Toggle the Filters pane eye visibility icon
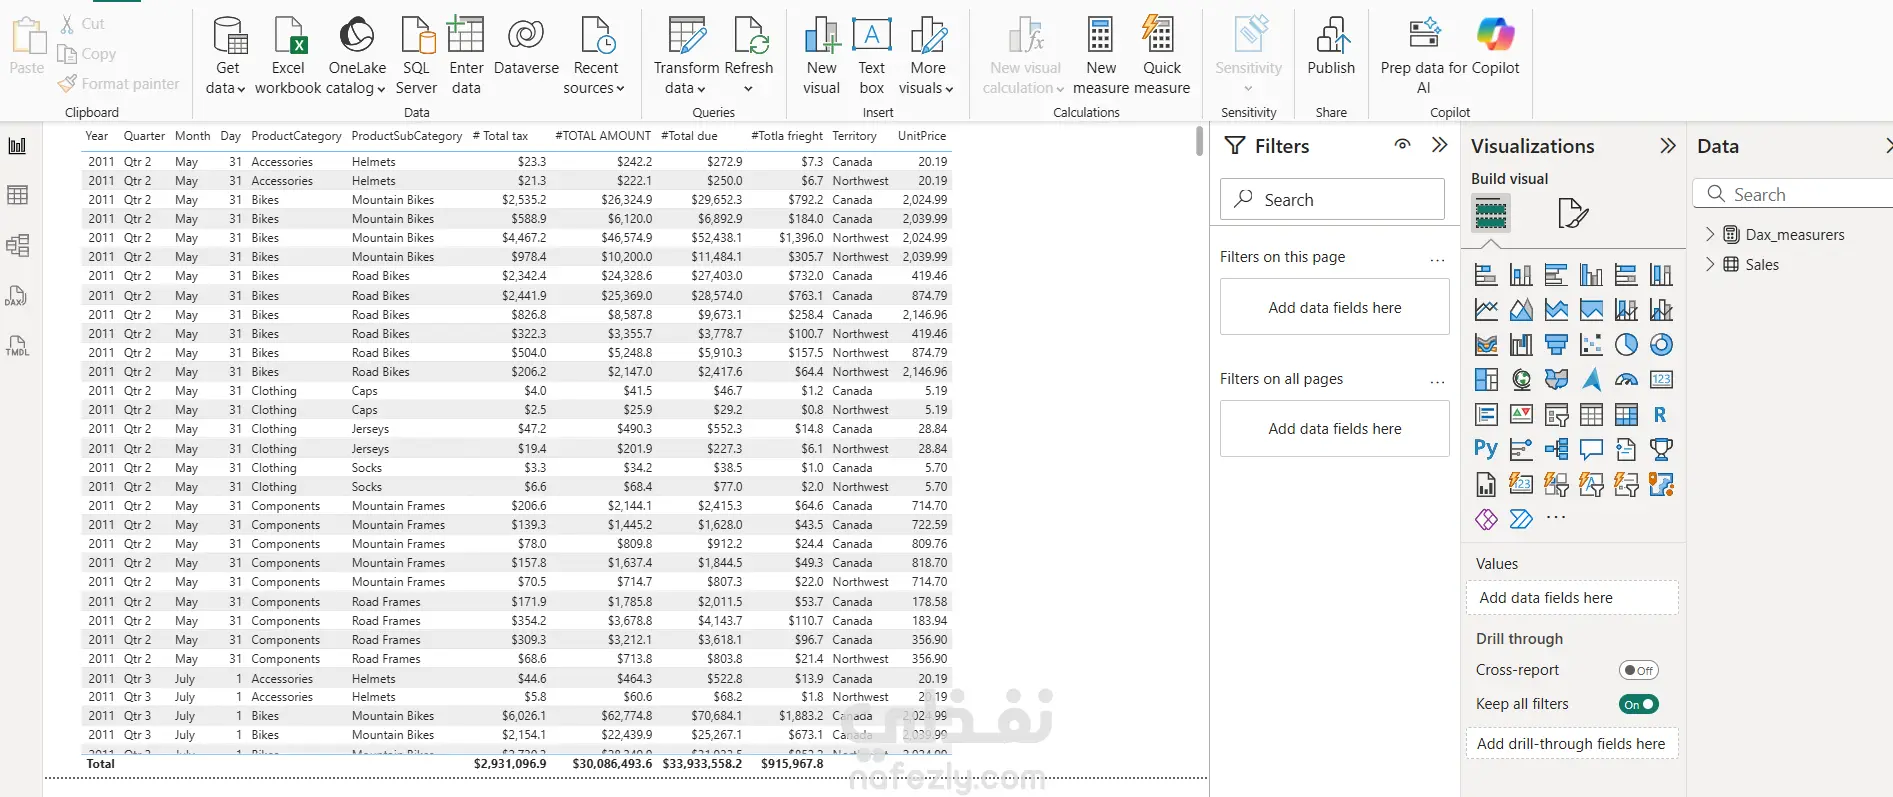This screenshot has width=1893, height=797. click(1403, 145)
